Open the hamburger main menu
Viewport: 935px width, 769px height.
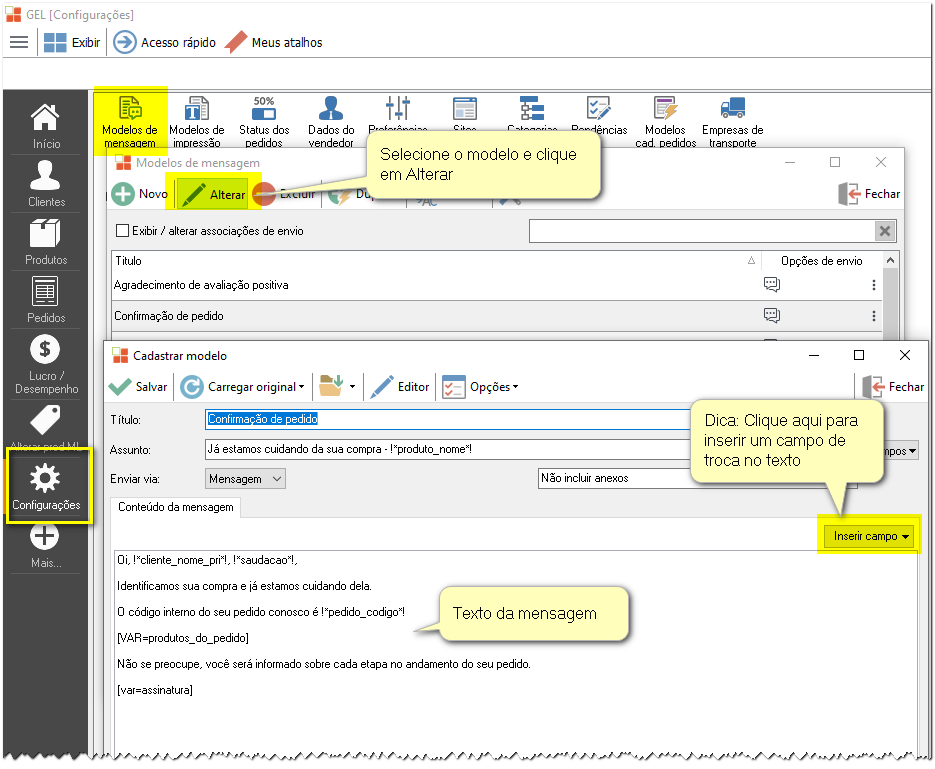19,42
